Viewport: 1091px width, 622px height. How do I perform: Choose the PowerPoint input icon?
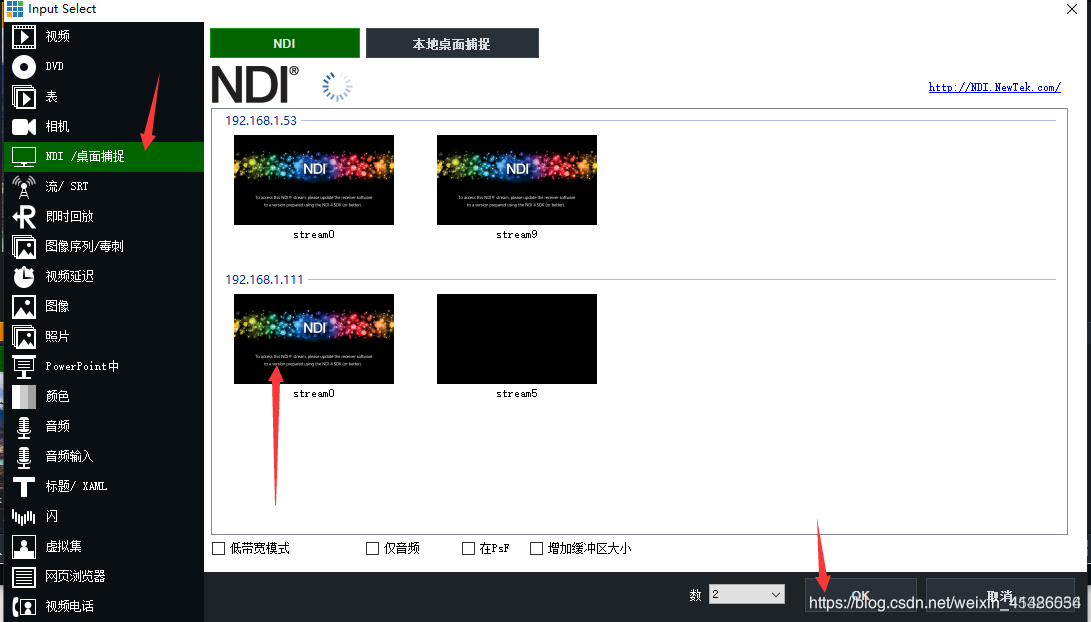click(24, 367)
